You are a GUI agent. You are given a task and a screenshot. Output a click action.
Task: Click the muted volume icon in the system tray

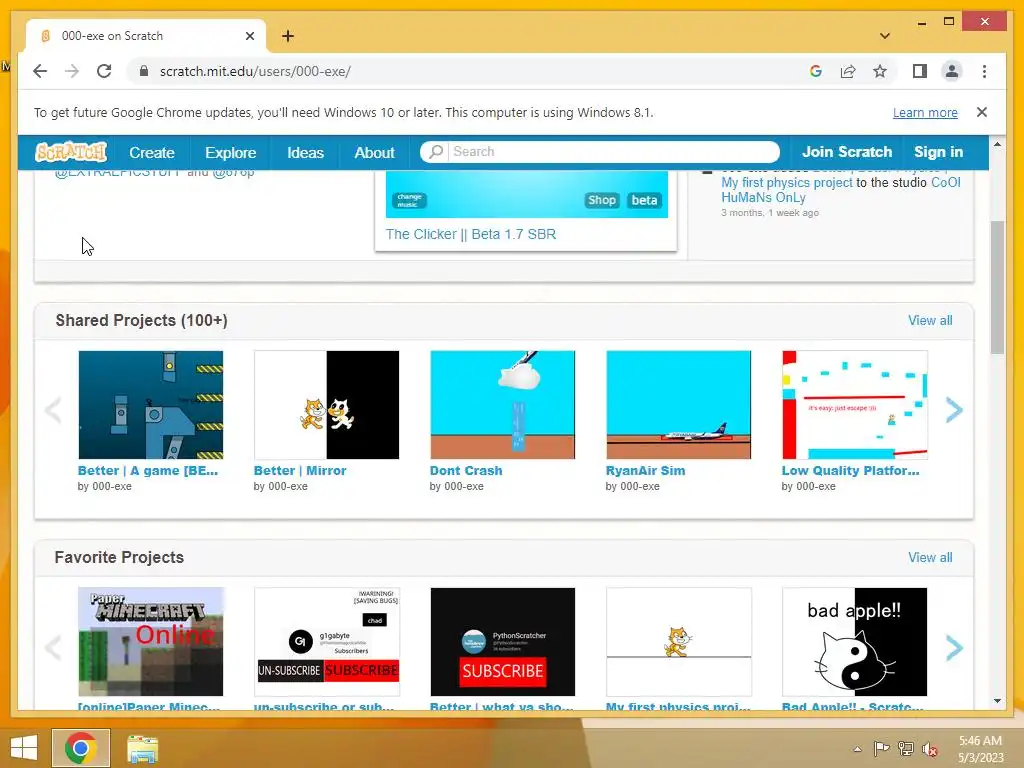[930, 749]
